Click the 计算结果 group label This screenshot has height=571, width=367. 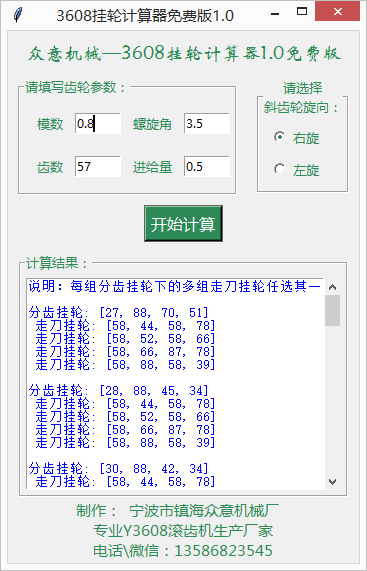[x=57, y=263]
